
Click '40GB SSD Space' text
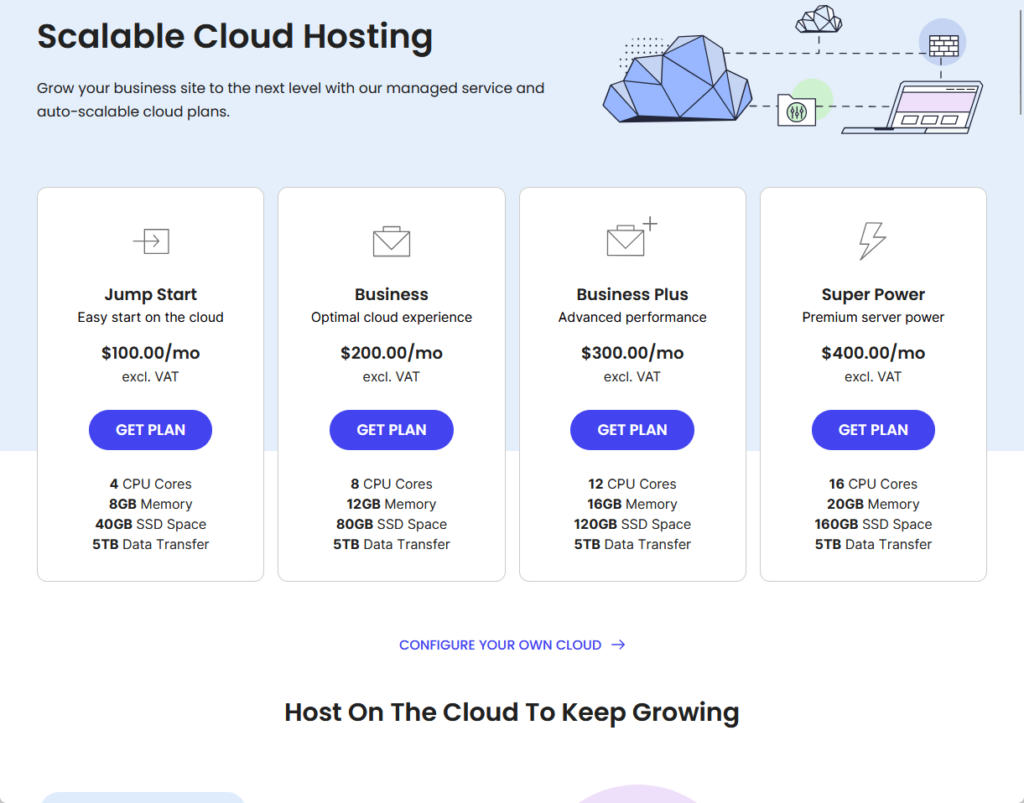point(150,524)
